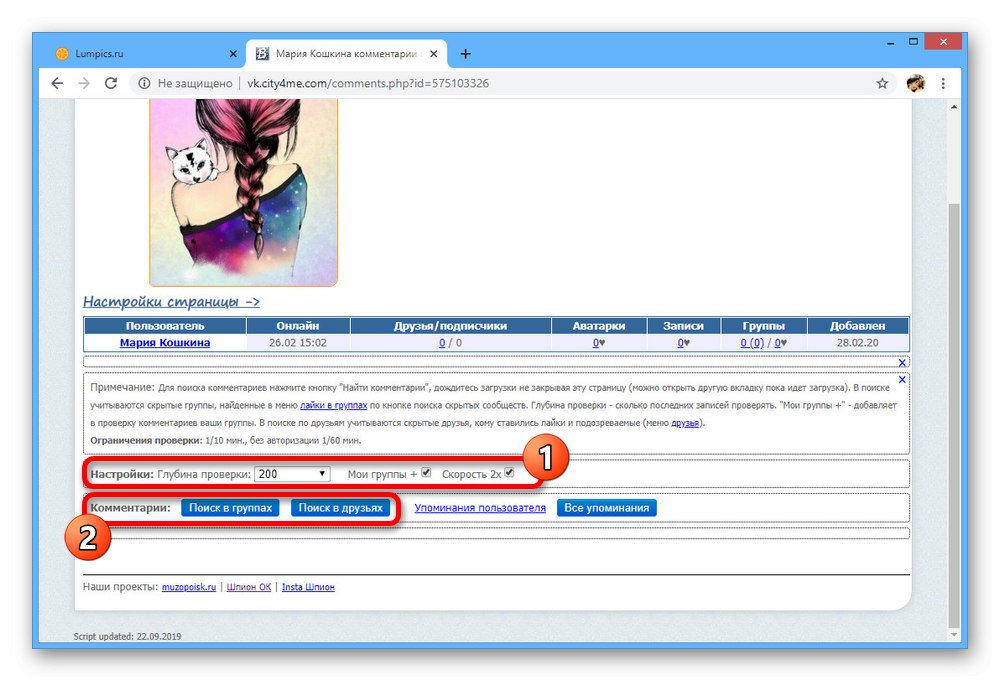Open the Chrome profile avatar
The height and width of the screenshot is (681, 1000).
coord(916,83)
